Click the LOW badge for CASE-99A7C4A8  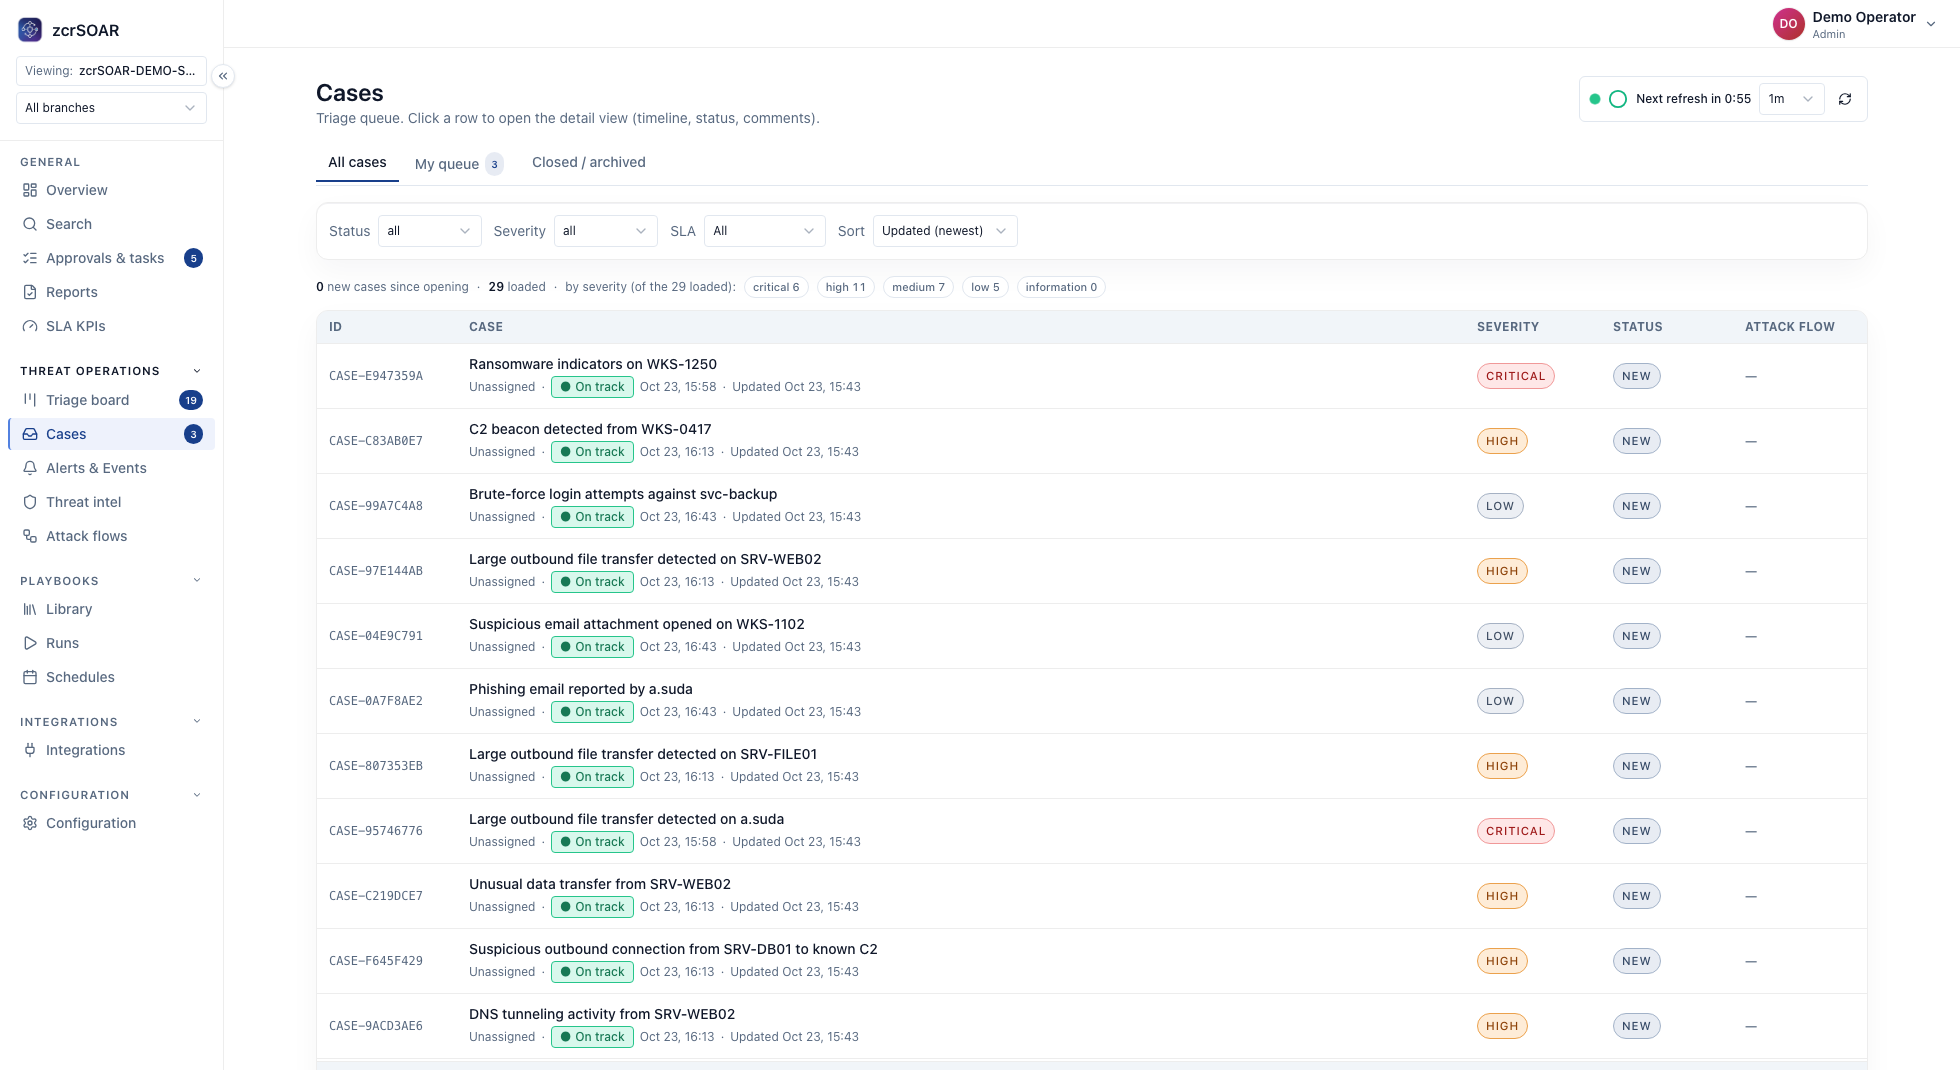pyautogui.click(x=1500, y=506)
